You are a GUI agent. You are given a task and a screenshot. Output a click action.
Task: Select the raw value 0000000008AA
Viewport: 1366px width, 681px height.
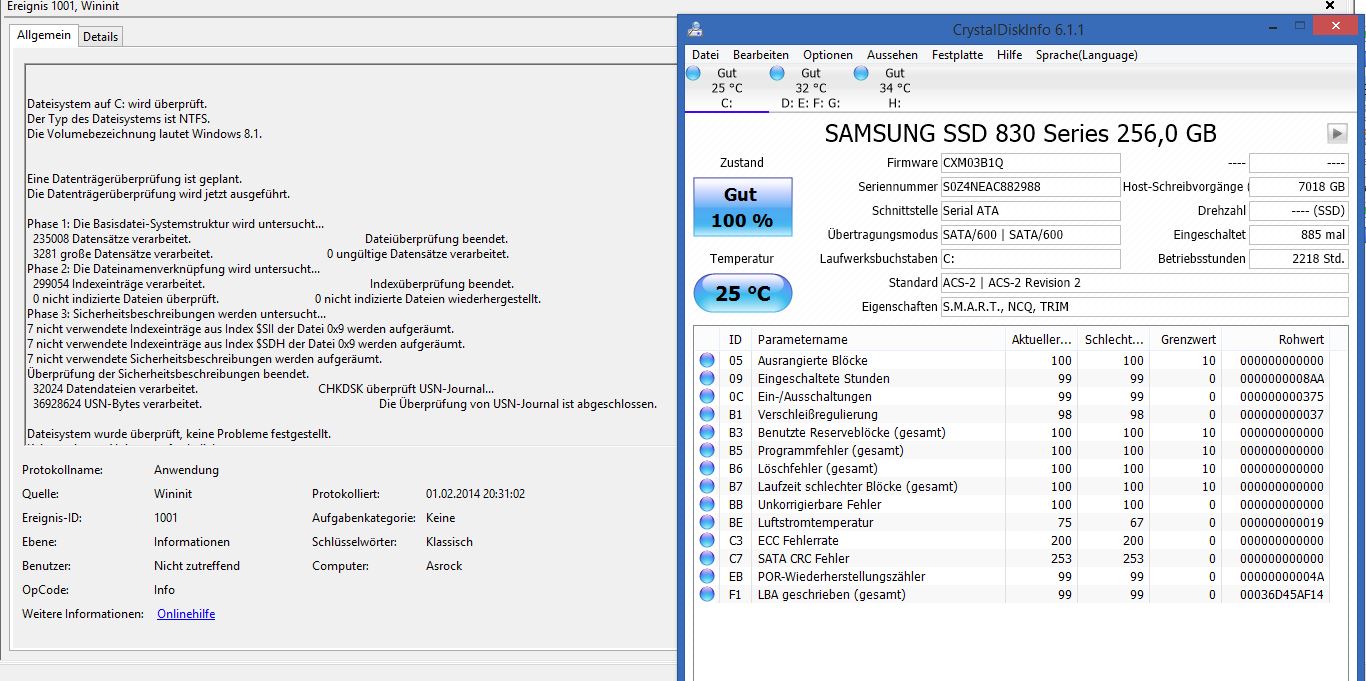1281,378
